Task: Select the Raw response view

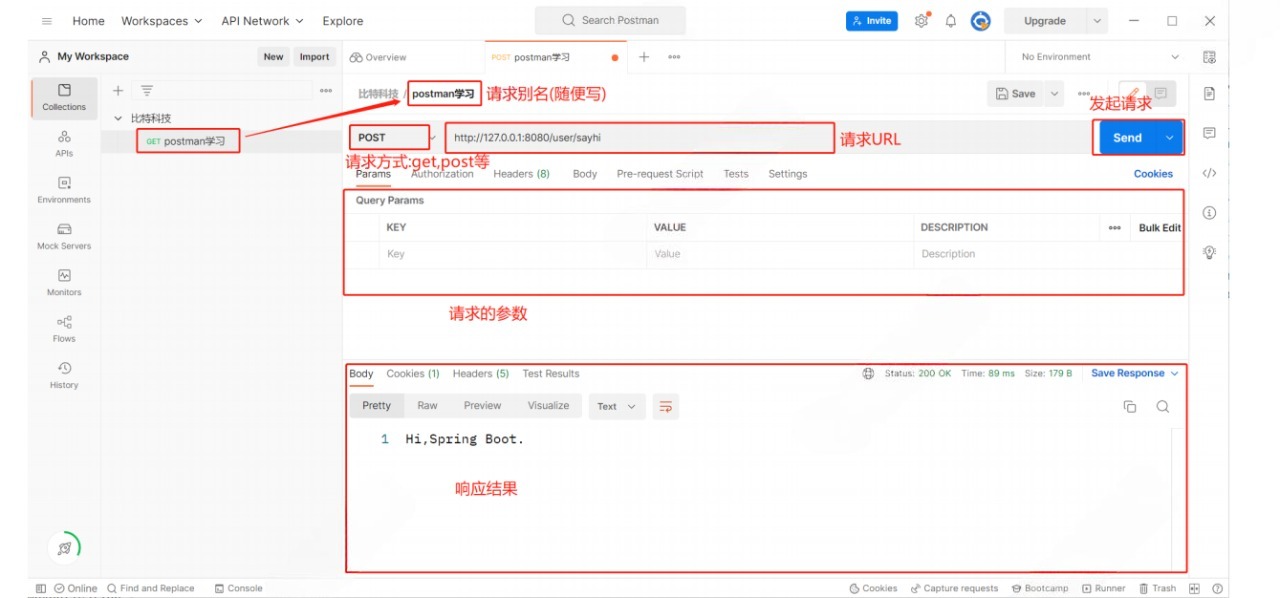Action: (x=428, y=406)
